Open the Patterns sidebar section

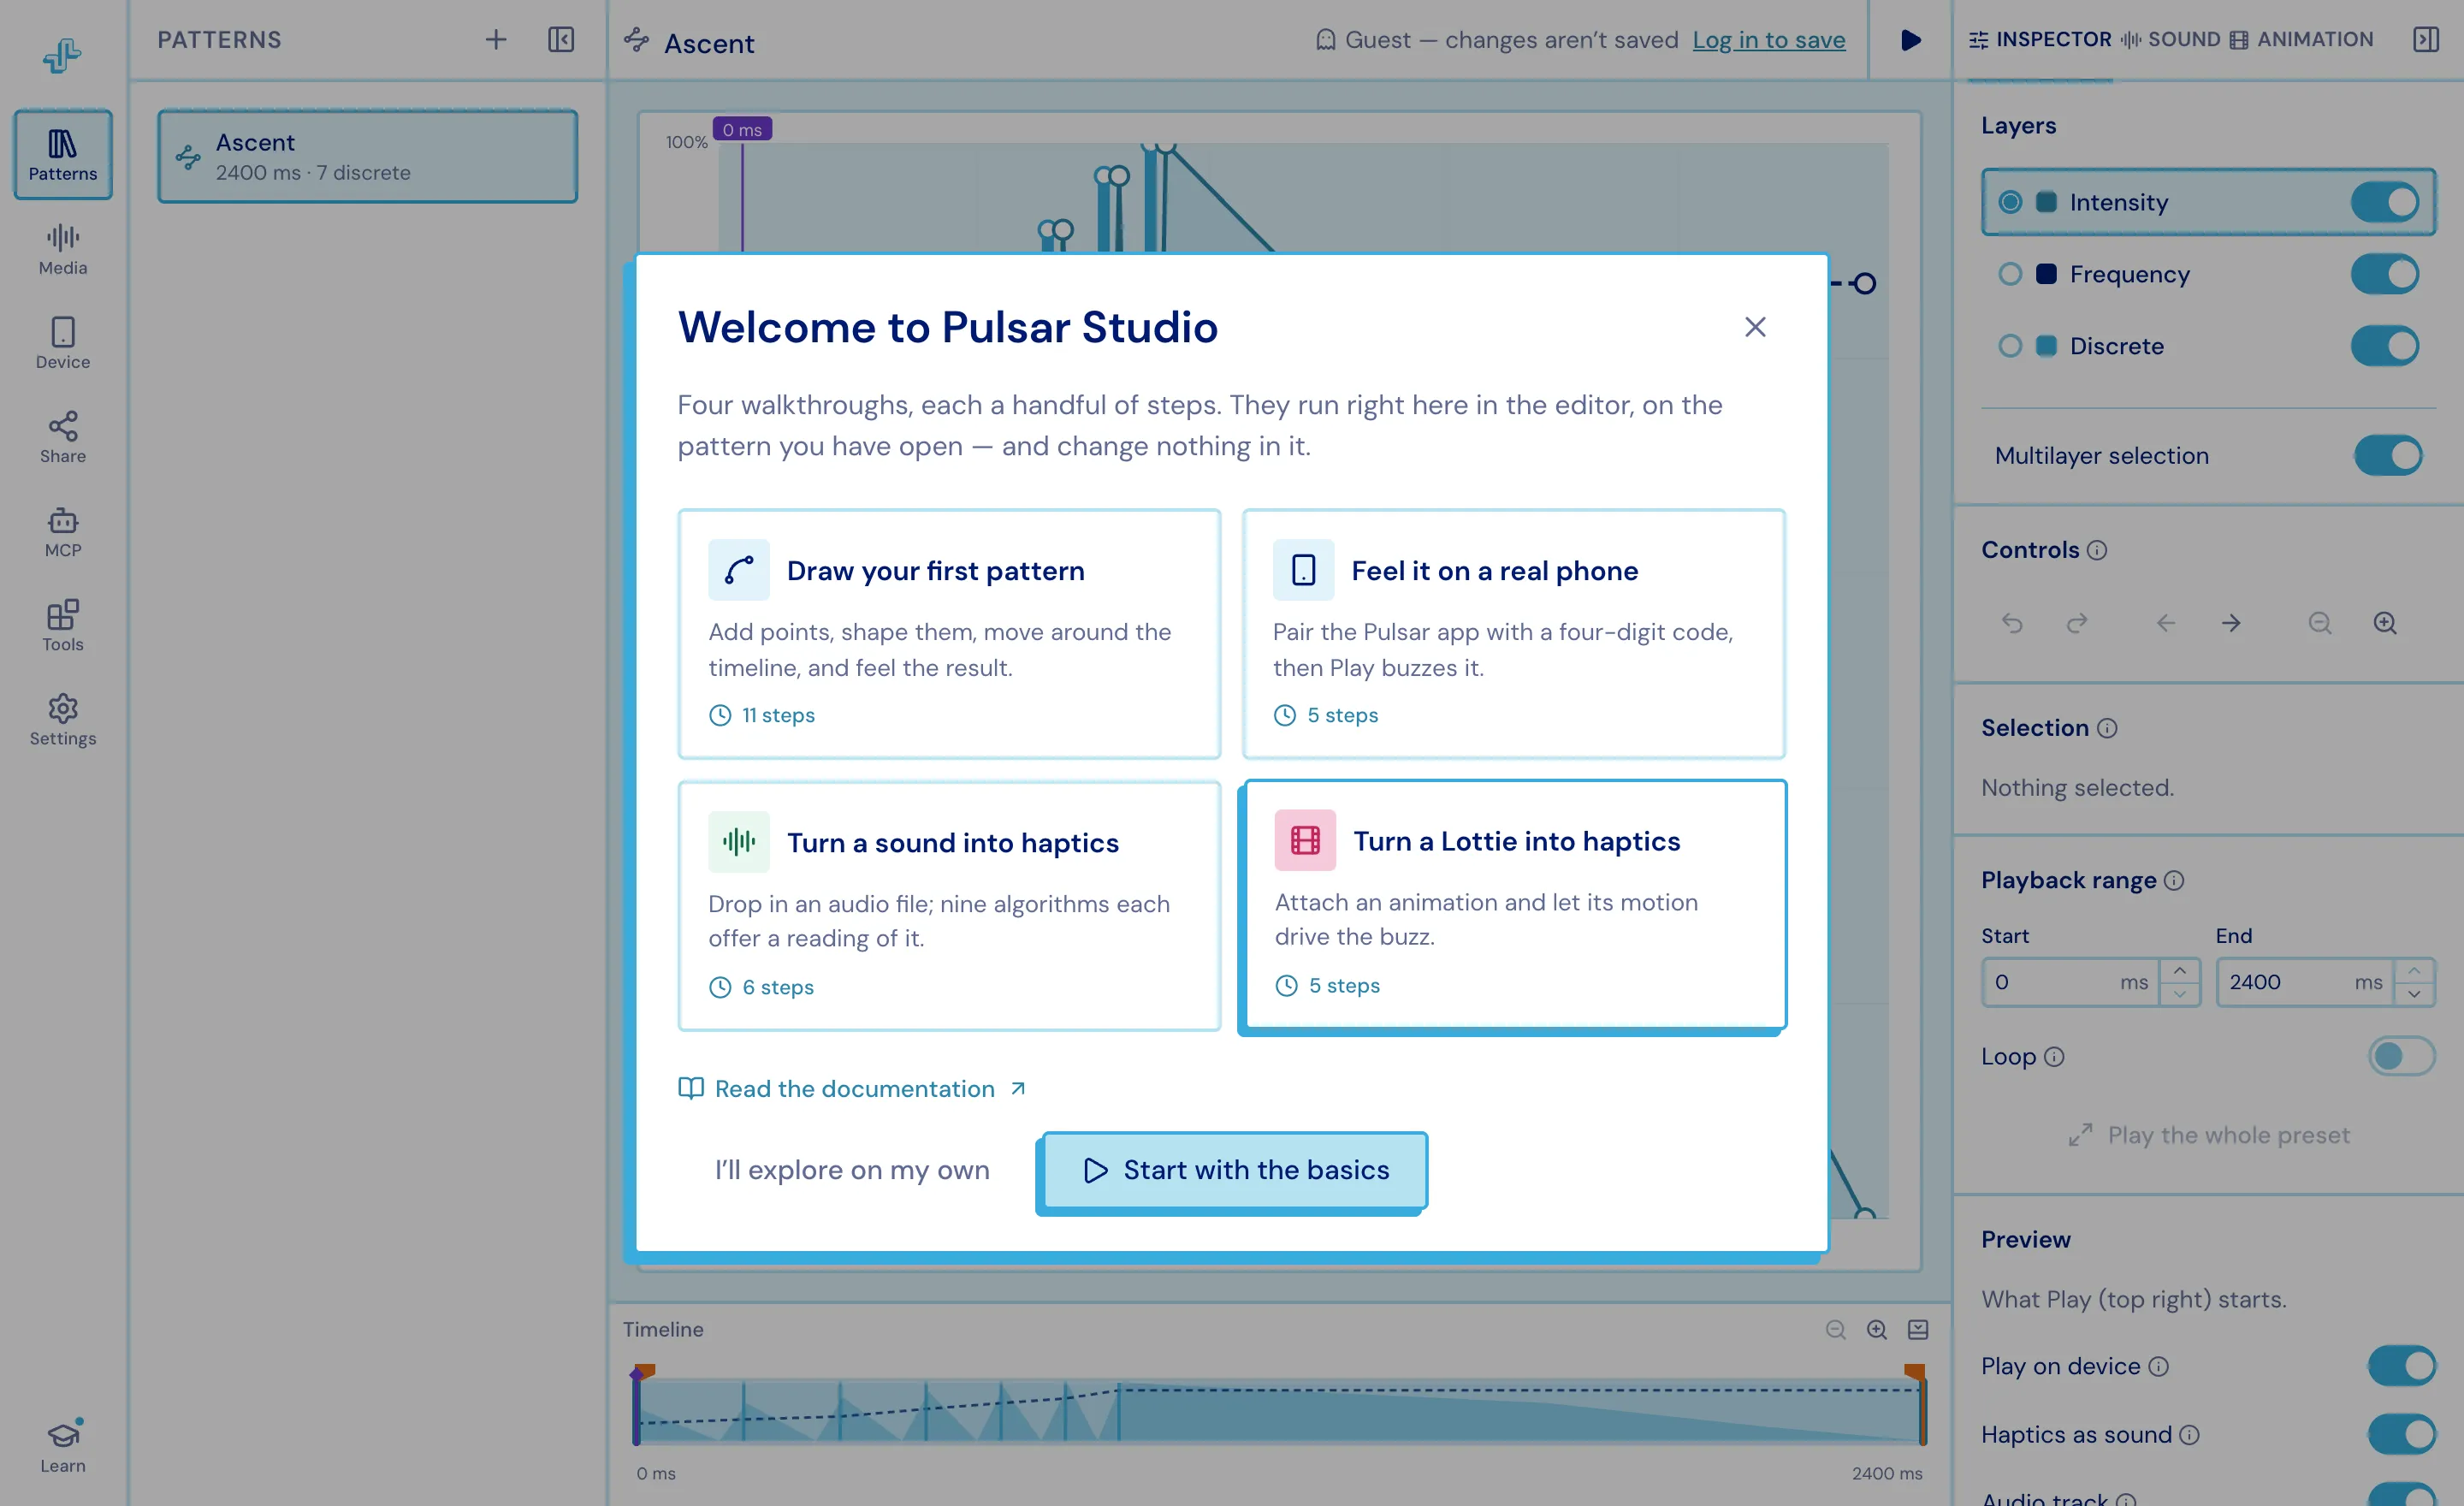[x=62, y=154]
